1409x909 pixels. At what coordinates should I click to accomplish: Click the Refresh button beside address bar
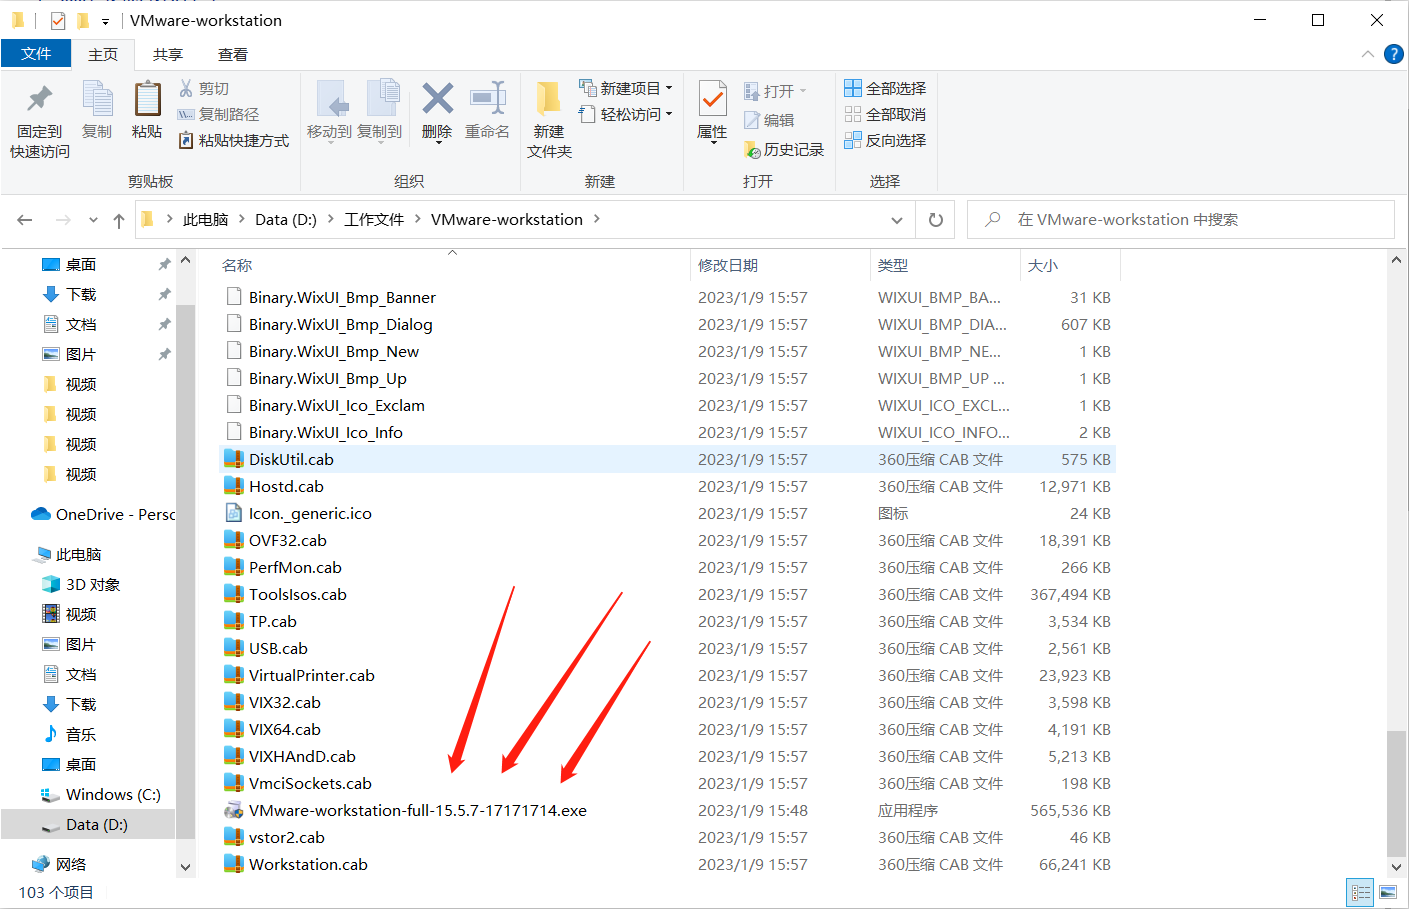936,220
